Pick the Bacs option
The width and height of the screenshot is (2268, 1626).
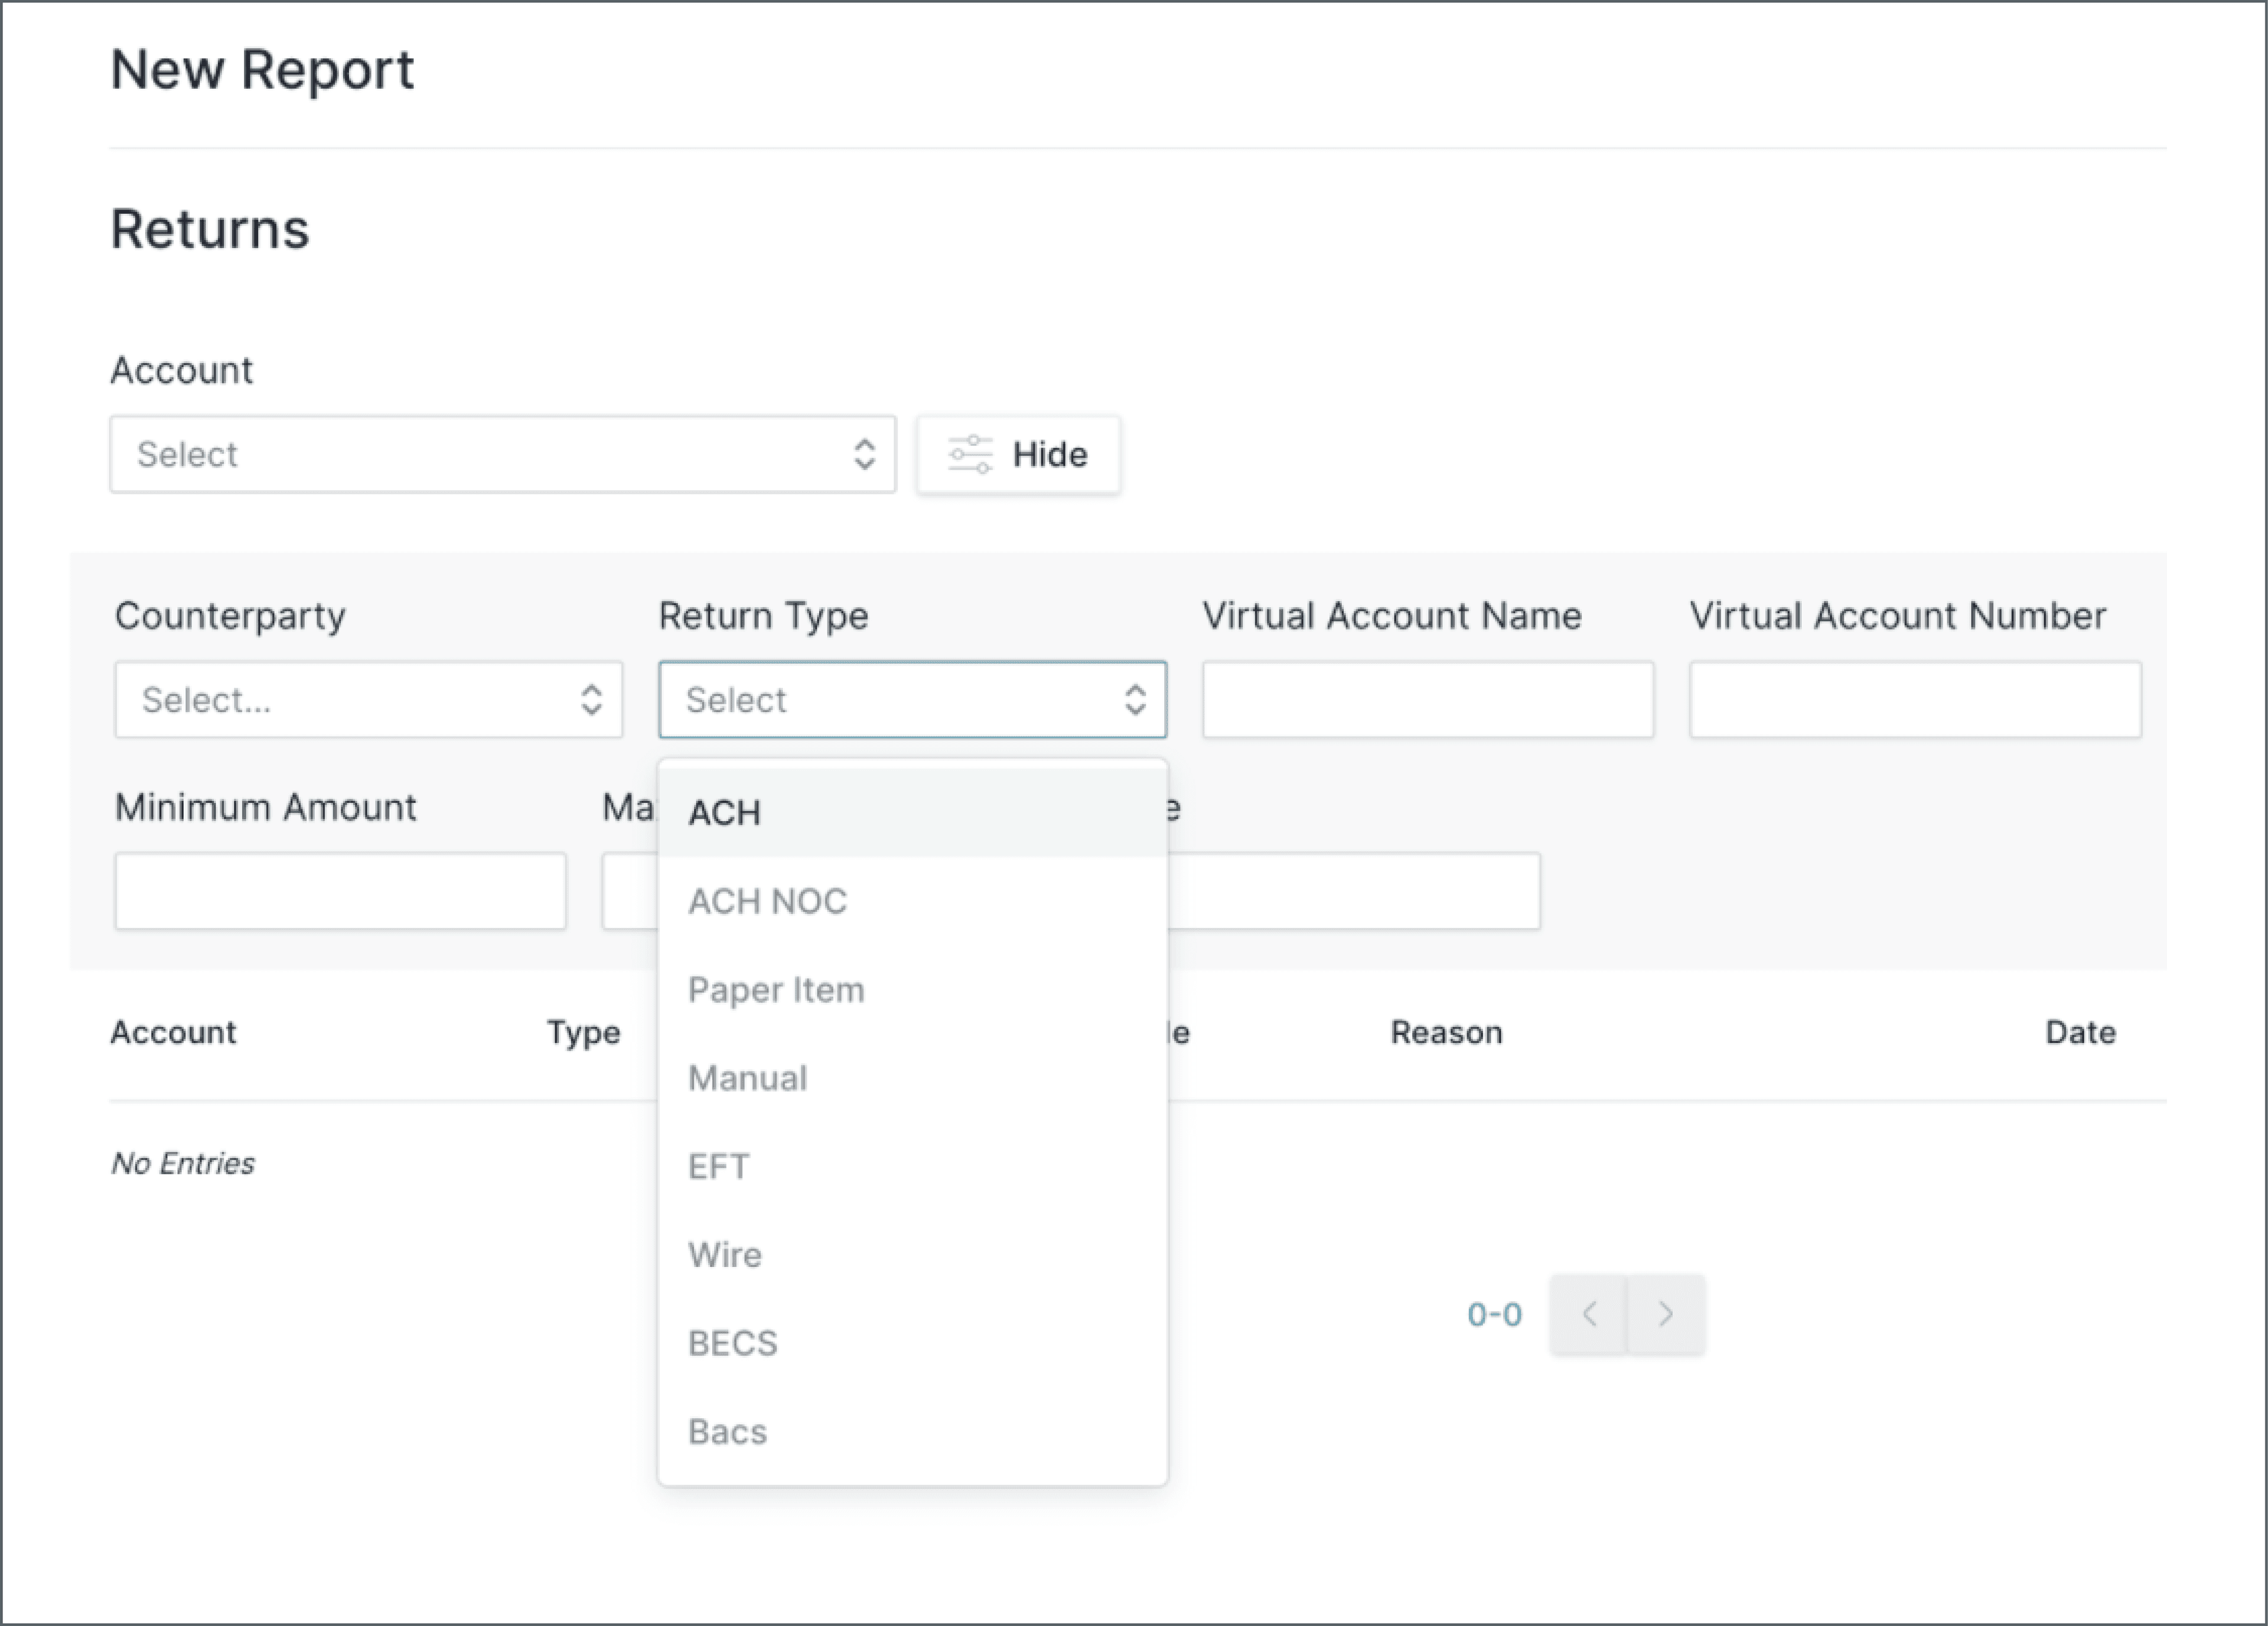coord(727,1432)
